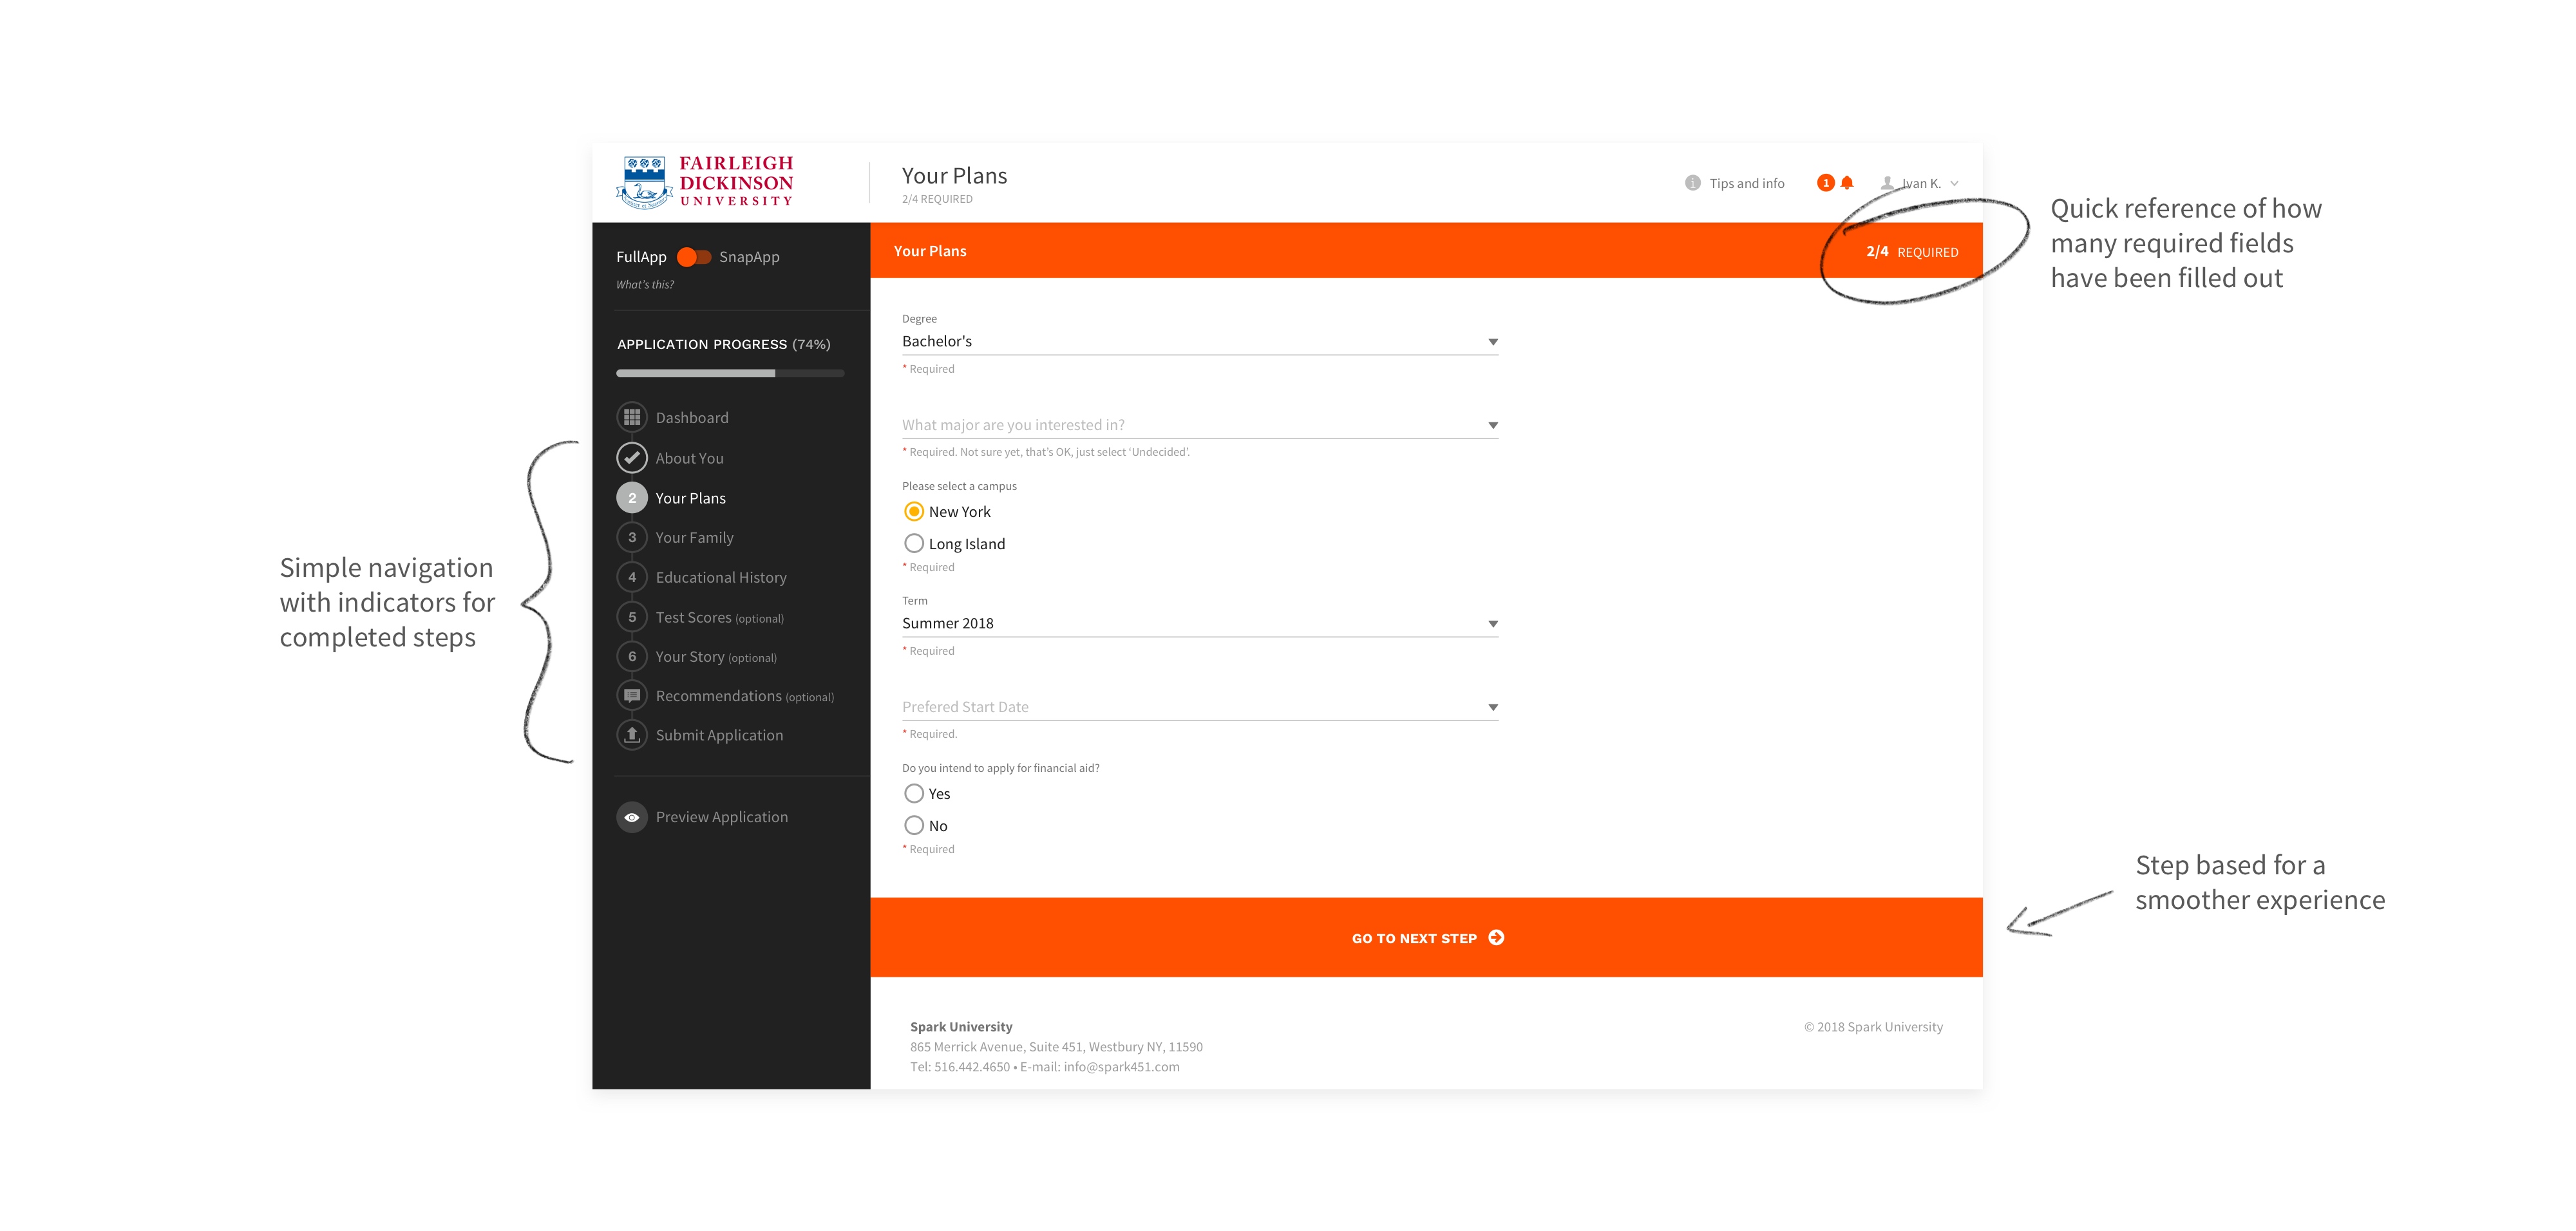2576x1231 pixels.
Task: Click the step 6 Your Story circle
Action: coord(632,656)
